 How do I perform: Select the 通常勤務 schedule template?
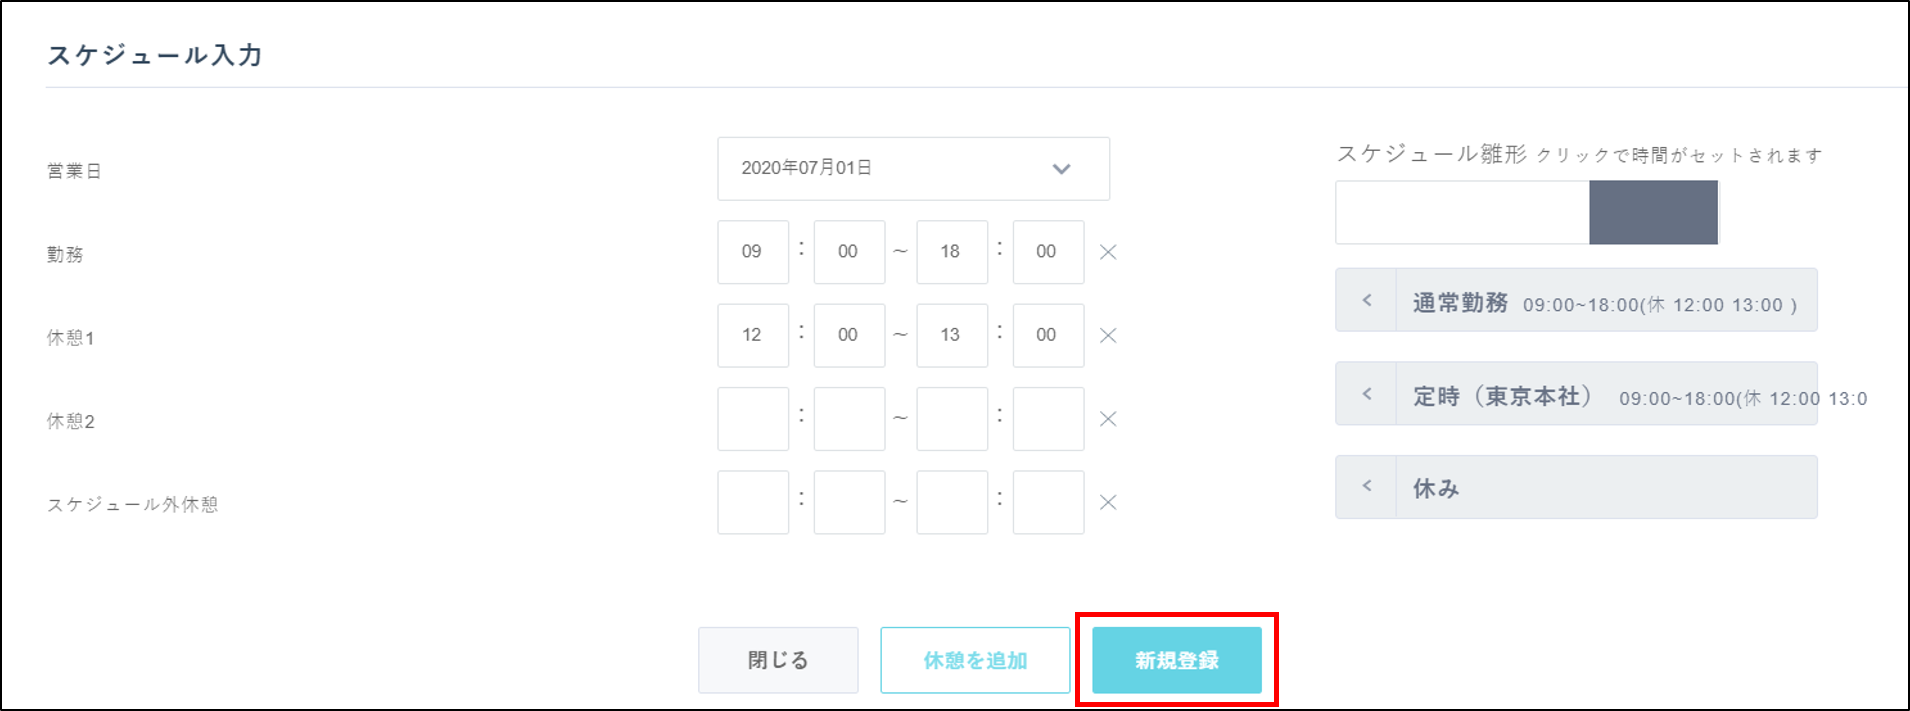pos(1604,301)
